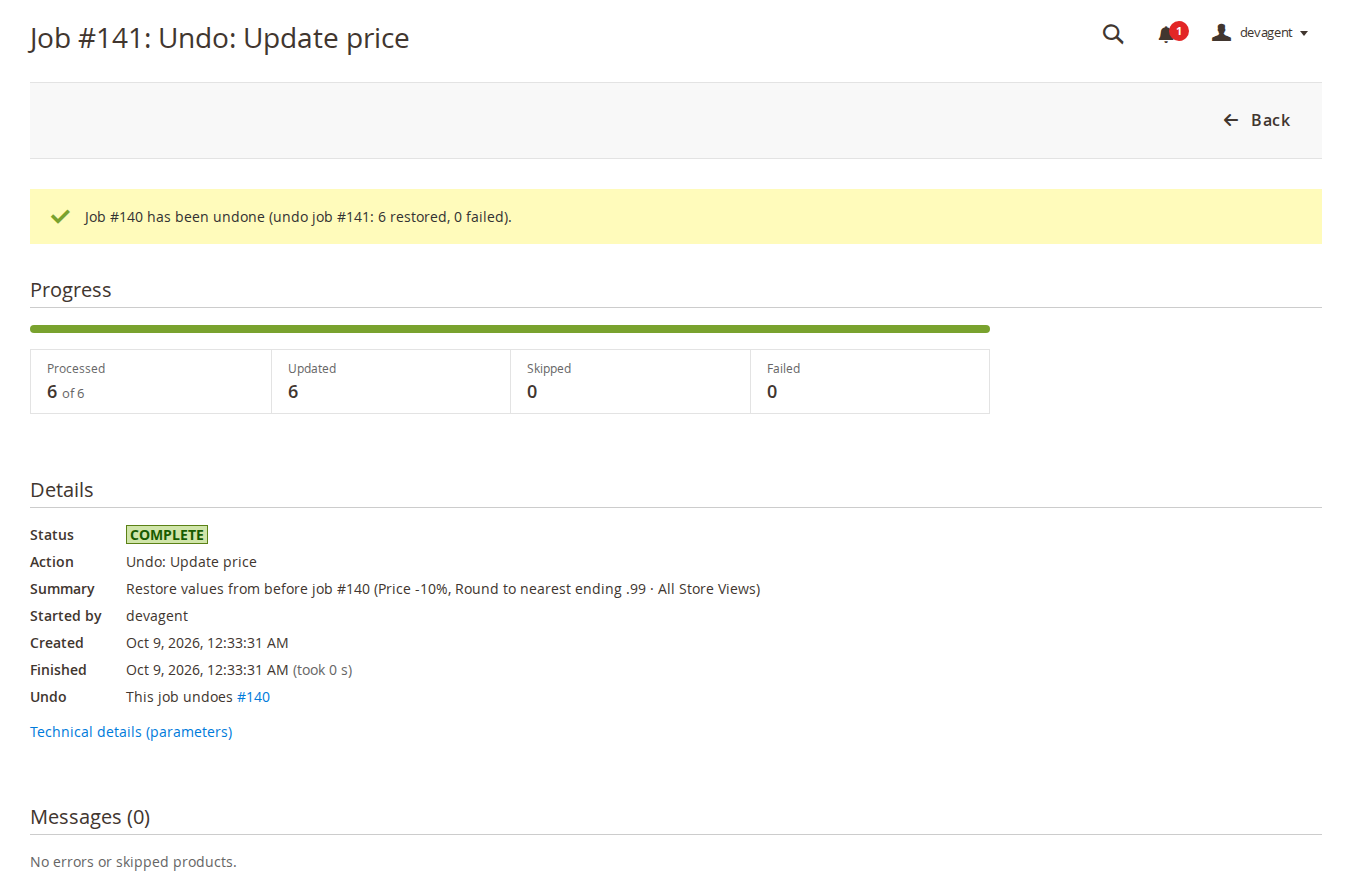The width and height of the screenshot is (1352, 880).
Task: Click the Messages (0) section heading
Action: coord(90,817)
